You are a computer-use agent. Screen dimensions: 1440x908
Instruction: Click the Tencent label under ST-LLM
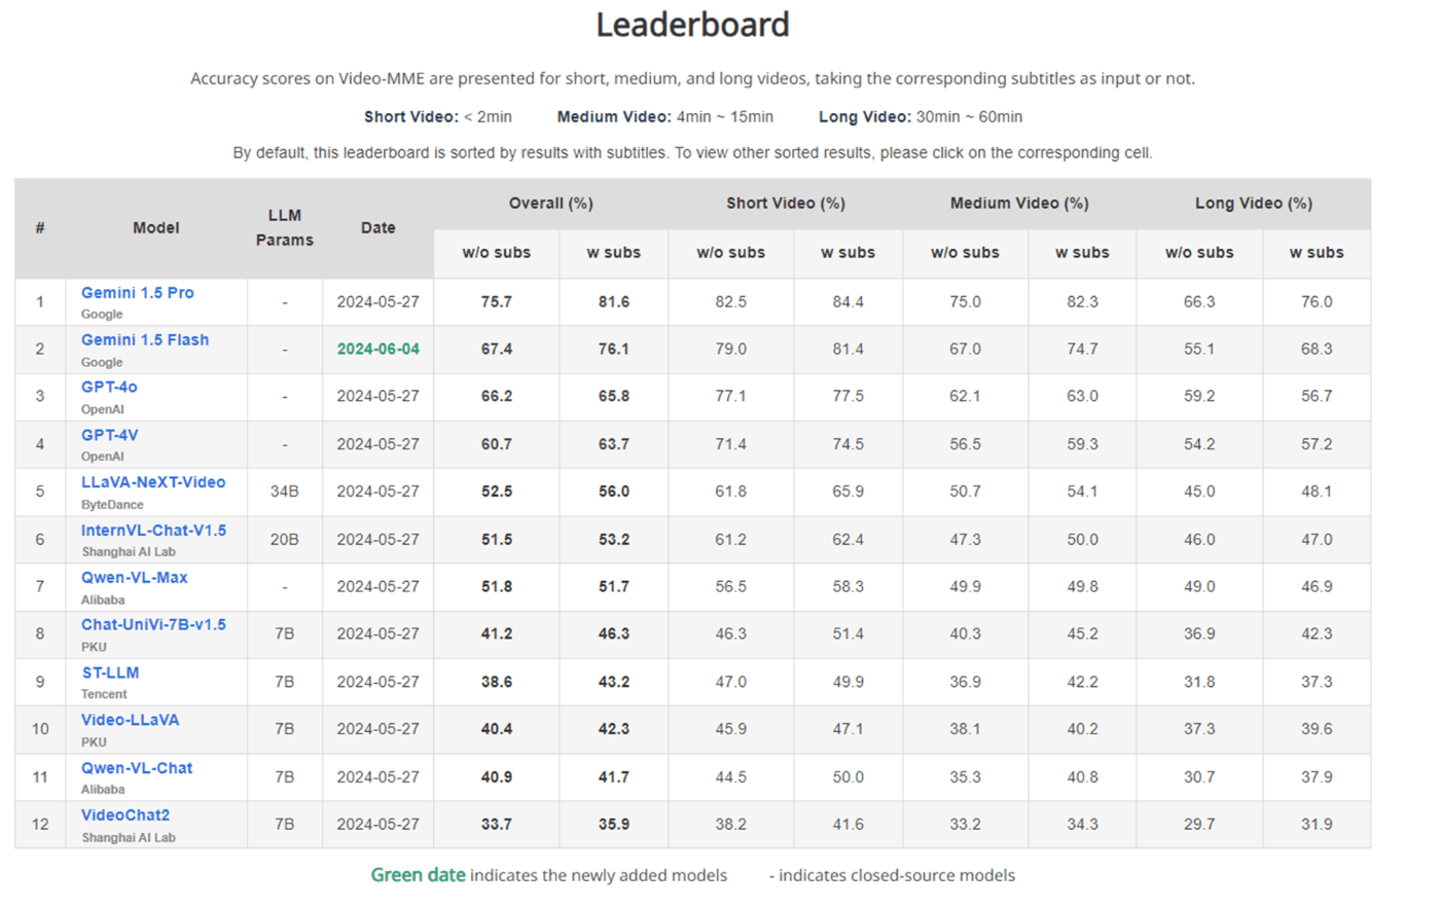click(x=104, y=694)
